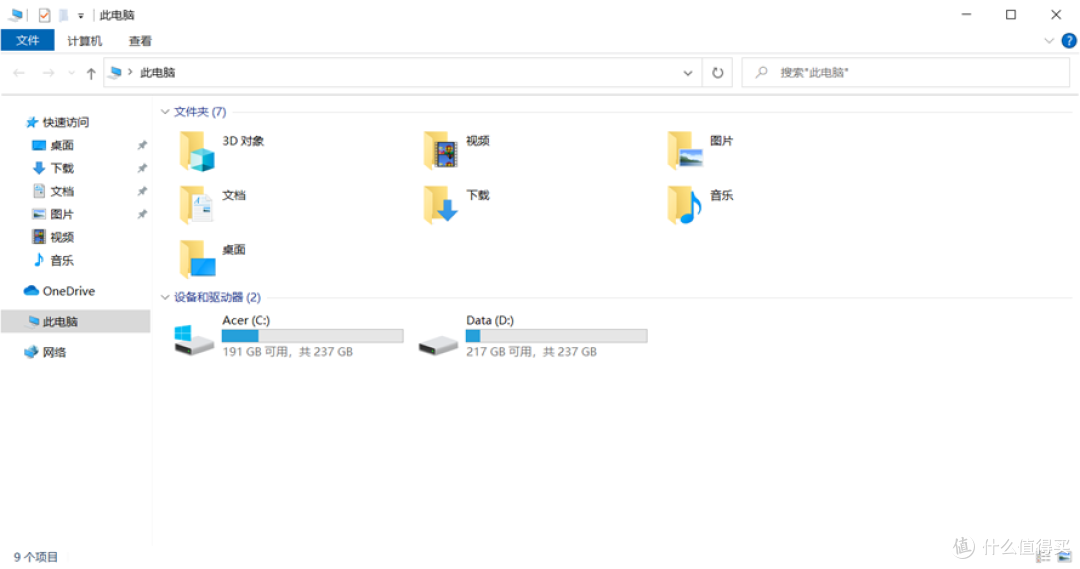Open the 音乐 folder icon in main pane

pos(685,205)
